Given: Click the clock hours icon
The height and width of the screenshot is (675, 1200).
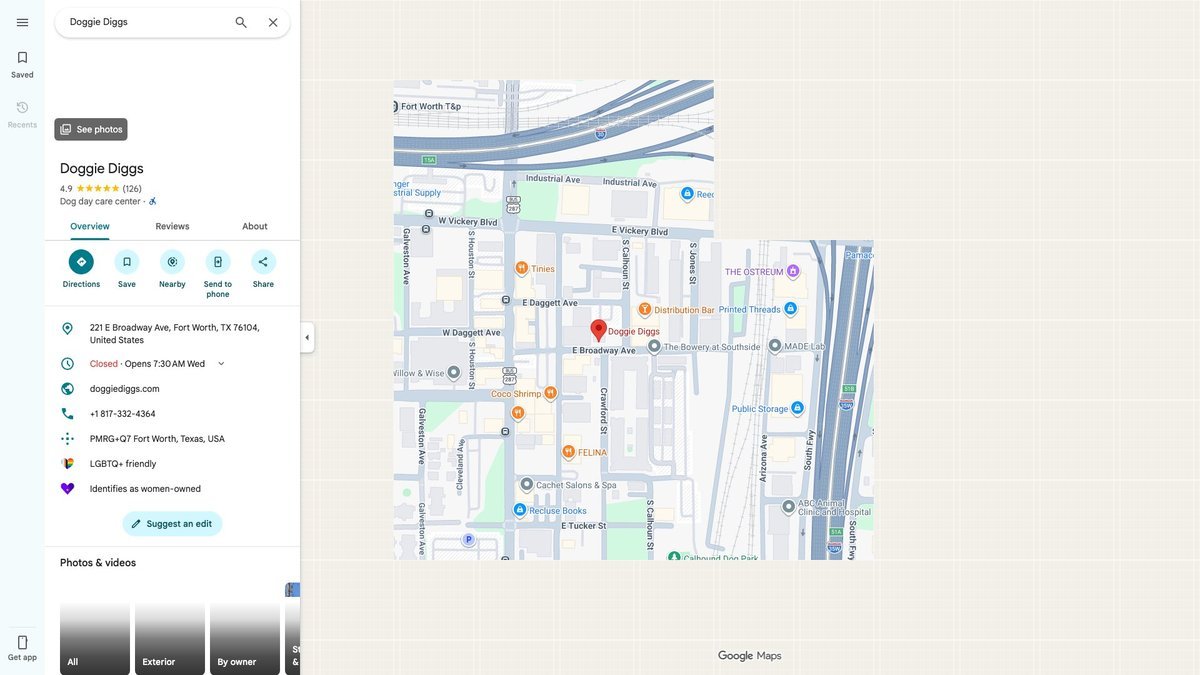Looking at the screenshot, I should (x=67, y=364).
